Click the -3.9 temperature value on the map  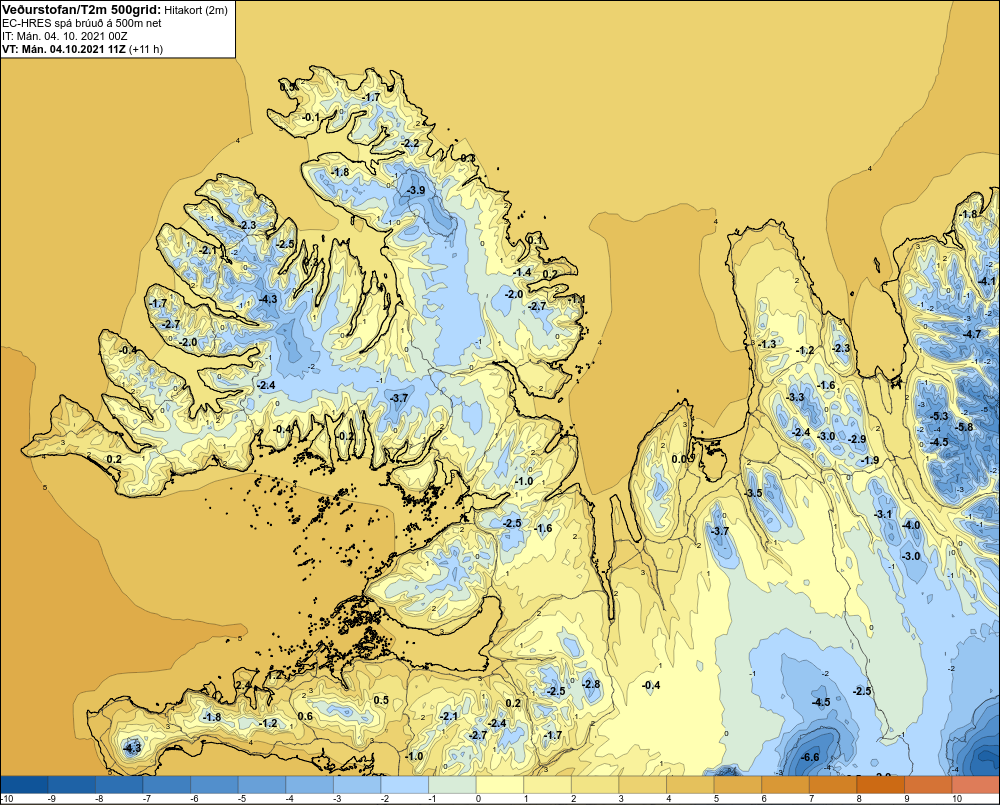pyautogui.click(x=416, y=191)
